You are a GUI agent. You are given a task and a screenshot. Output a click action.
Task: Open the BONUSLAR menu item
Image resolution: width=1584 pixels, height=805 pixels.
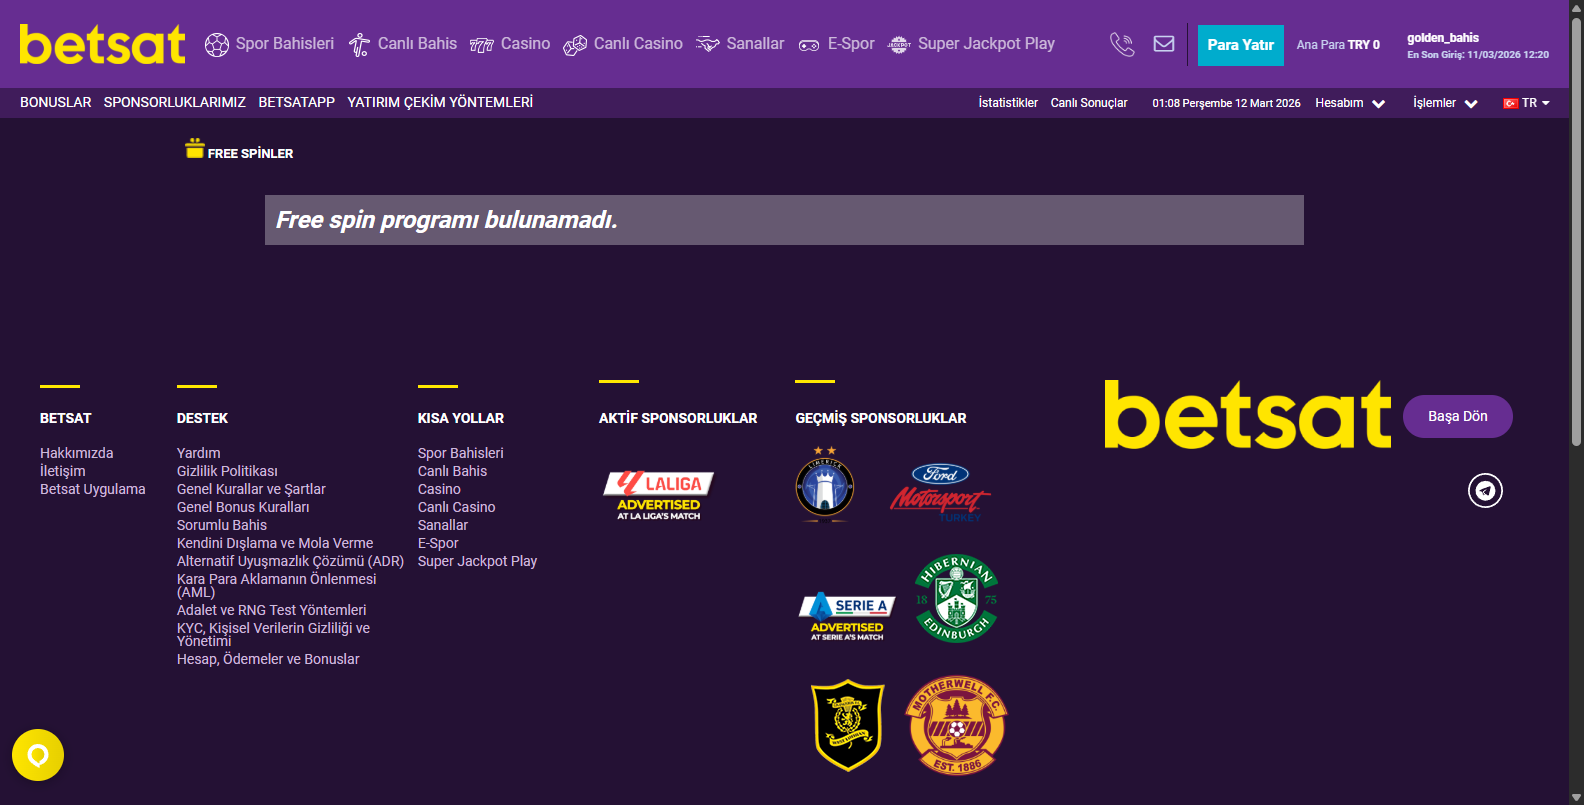pyautogui.click(x=56, y=102)
